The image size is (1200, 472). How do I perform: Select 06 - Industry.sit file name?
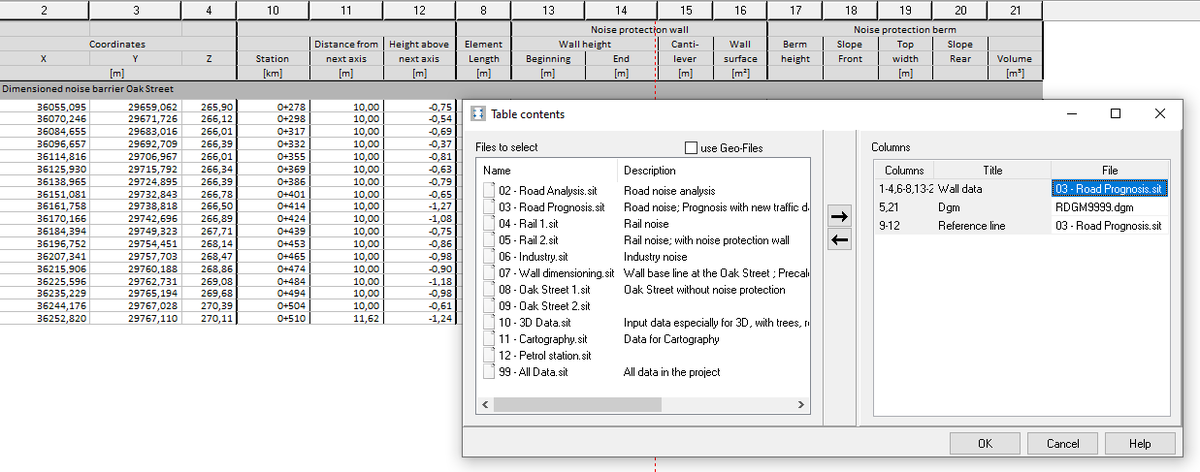pyautogui.click(x=534, y=256)
